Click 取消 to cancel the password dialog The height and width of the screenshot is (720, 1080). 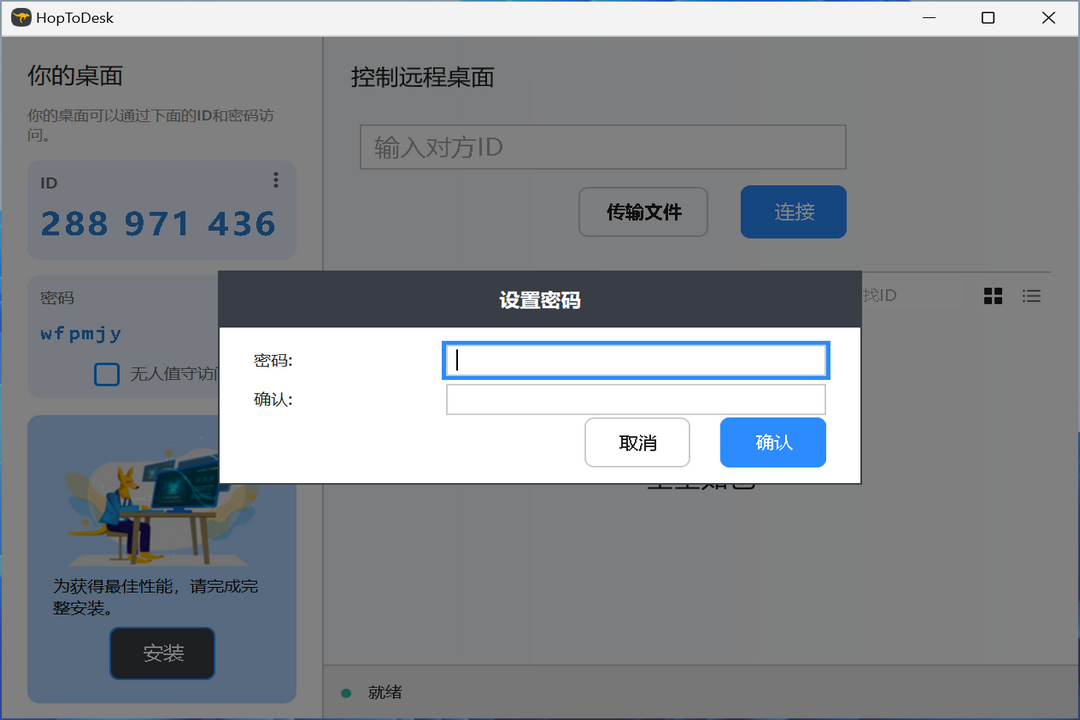click(x=637, y=442)
